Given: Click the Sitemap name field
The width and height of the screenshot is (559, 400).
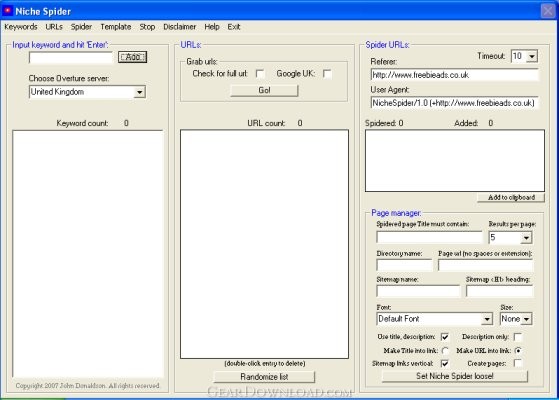Looking at the screenshot, I should (x=418, y=291).
